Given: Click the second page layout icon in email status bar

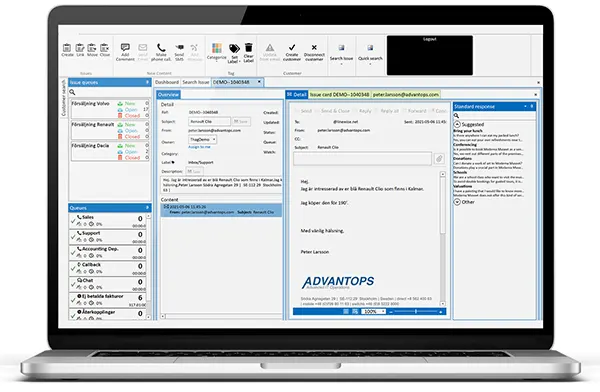Looking at the screenshot, I should coord(355,312).
